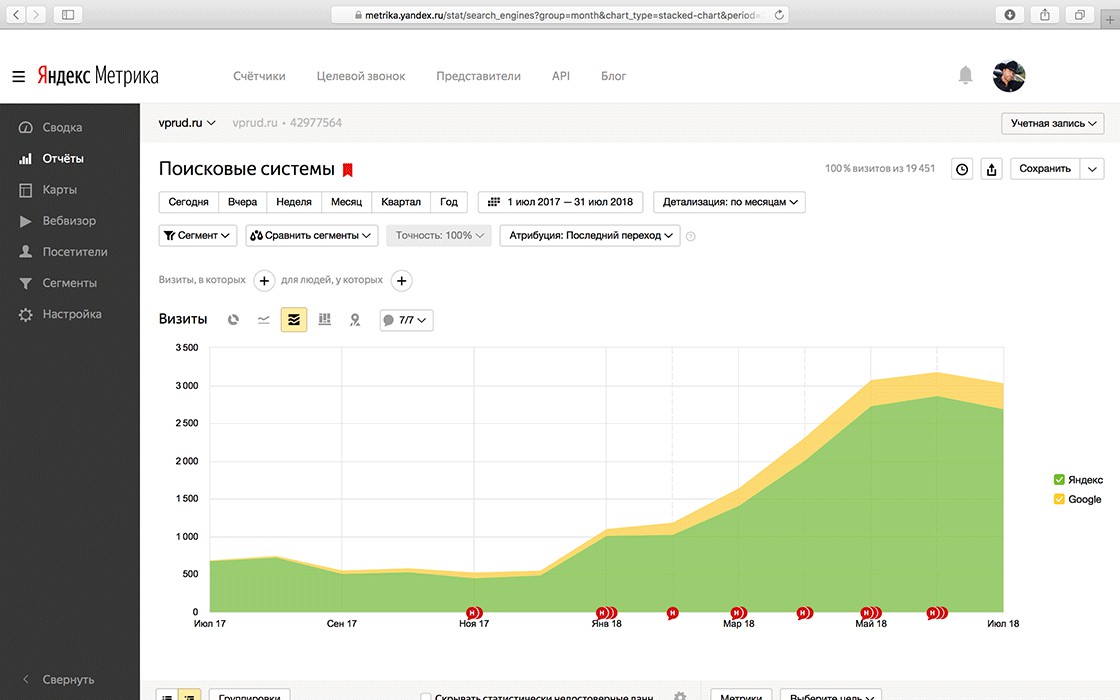Viewport: 1120px width, 700px height.
Task: Expand the 7/7 annotations dropdown
Action: (x=406, y=320)
